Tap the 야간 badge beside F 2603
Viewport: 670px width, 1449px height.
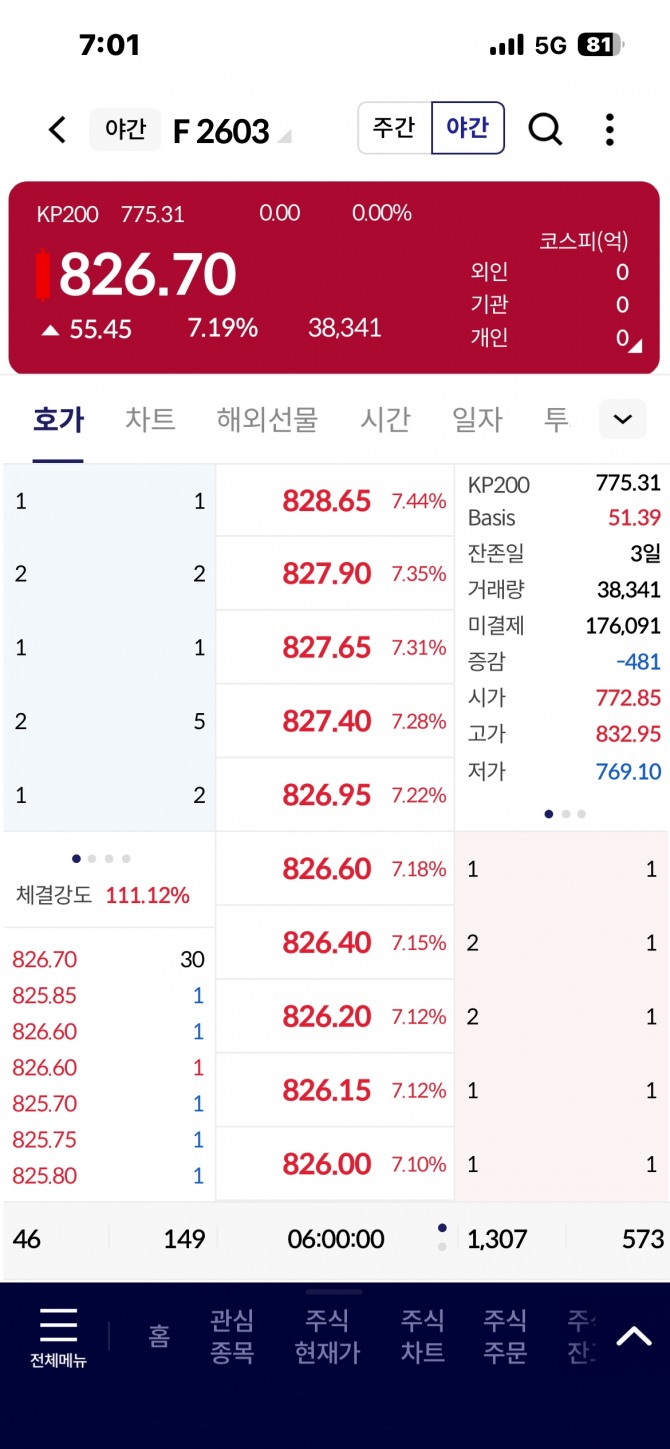[x=125, y=130]
